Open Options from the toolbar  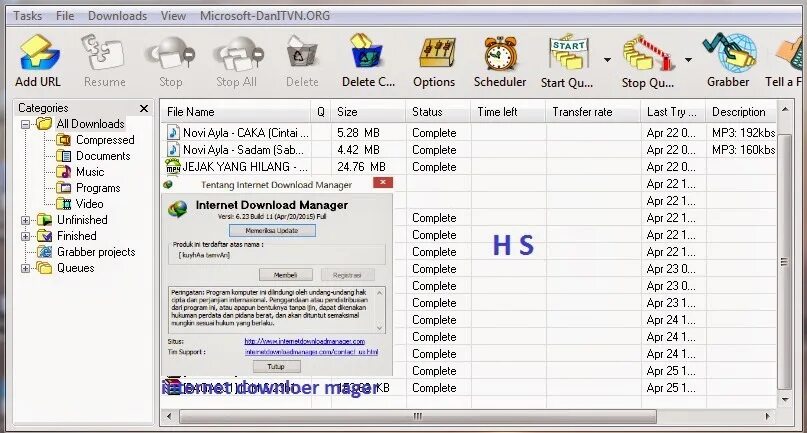click(437, 53)
